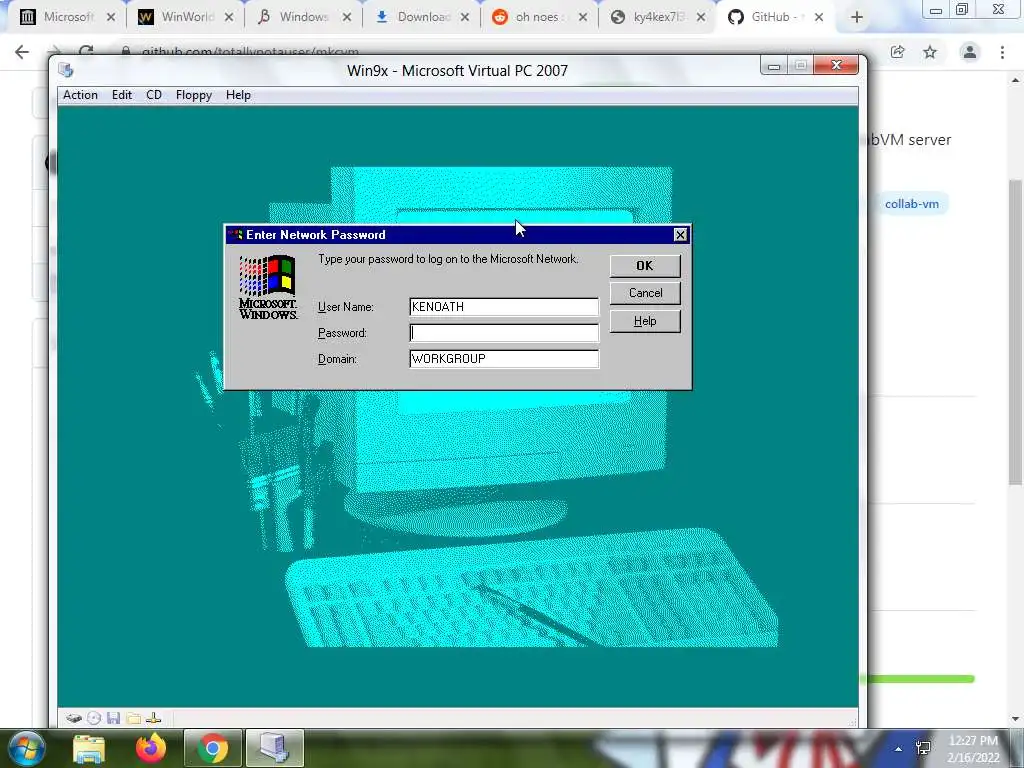
Task: Click the hard disk icon in Virtual PC status bar
Action: pyautogui.click(x=74, y=718)
